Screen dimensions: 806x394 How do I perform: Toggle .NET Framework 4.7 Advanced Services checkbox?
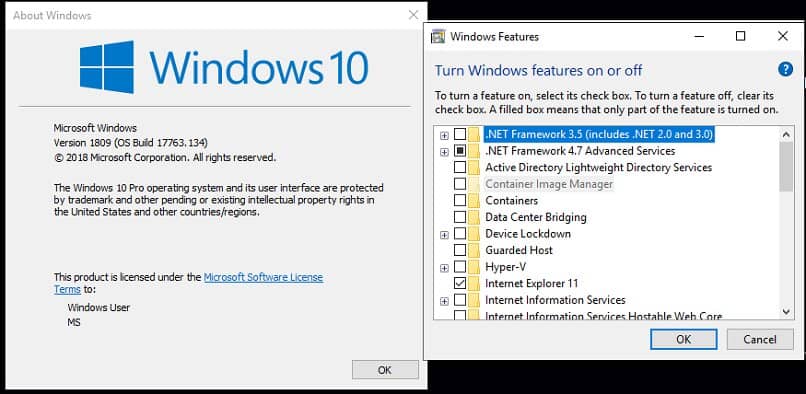(x=460, y=151)
